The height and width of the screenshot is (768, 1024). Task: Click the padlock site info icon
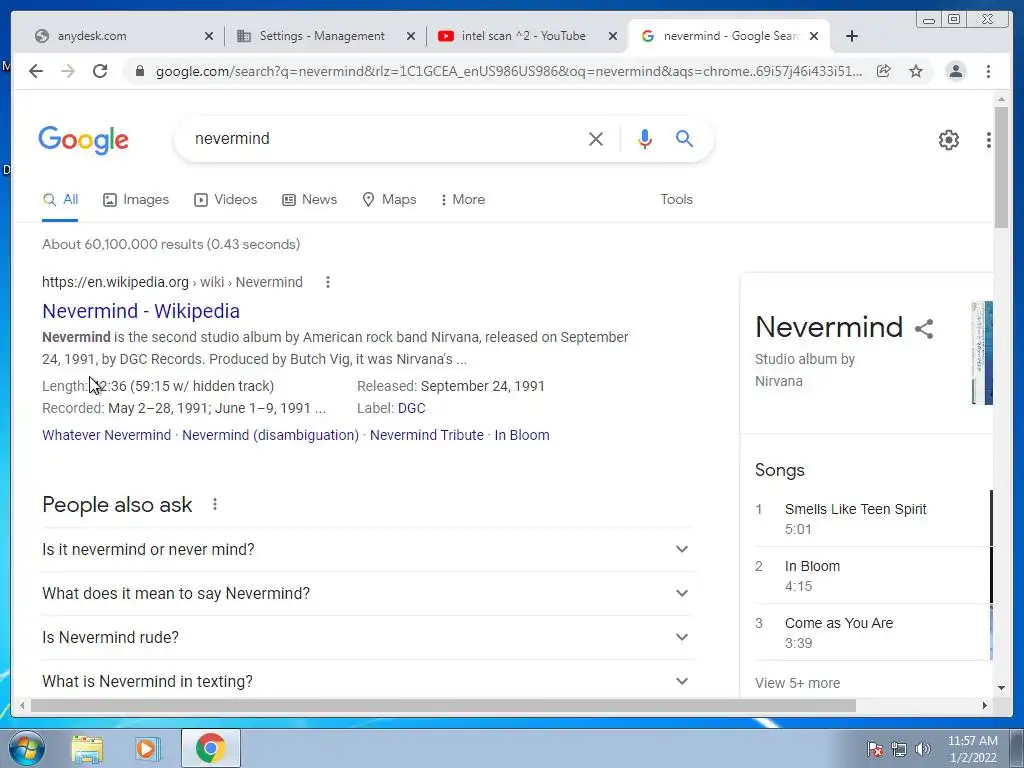139,71
